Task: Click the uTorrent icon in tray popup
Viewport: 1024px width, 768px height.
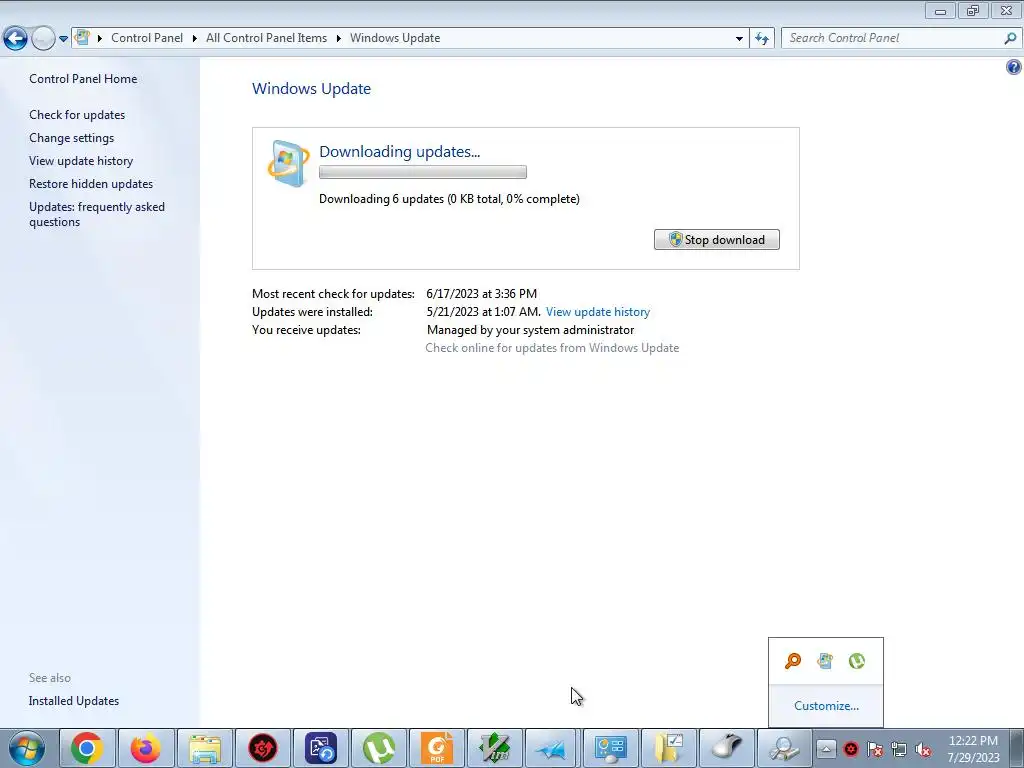Action: click(857, 661)
